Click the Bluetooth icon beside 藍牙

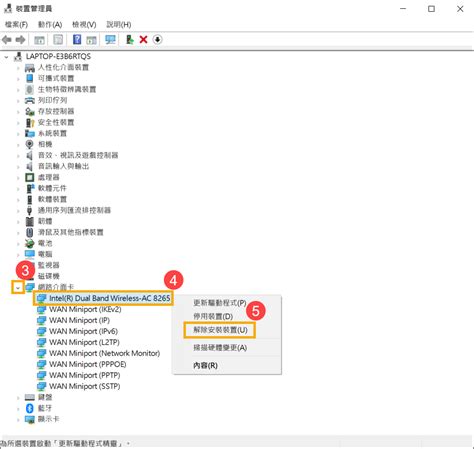[30, 408]
